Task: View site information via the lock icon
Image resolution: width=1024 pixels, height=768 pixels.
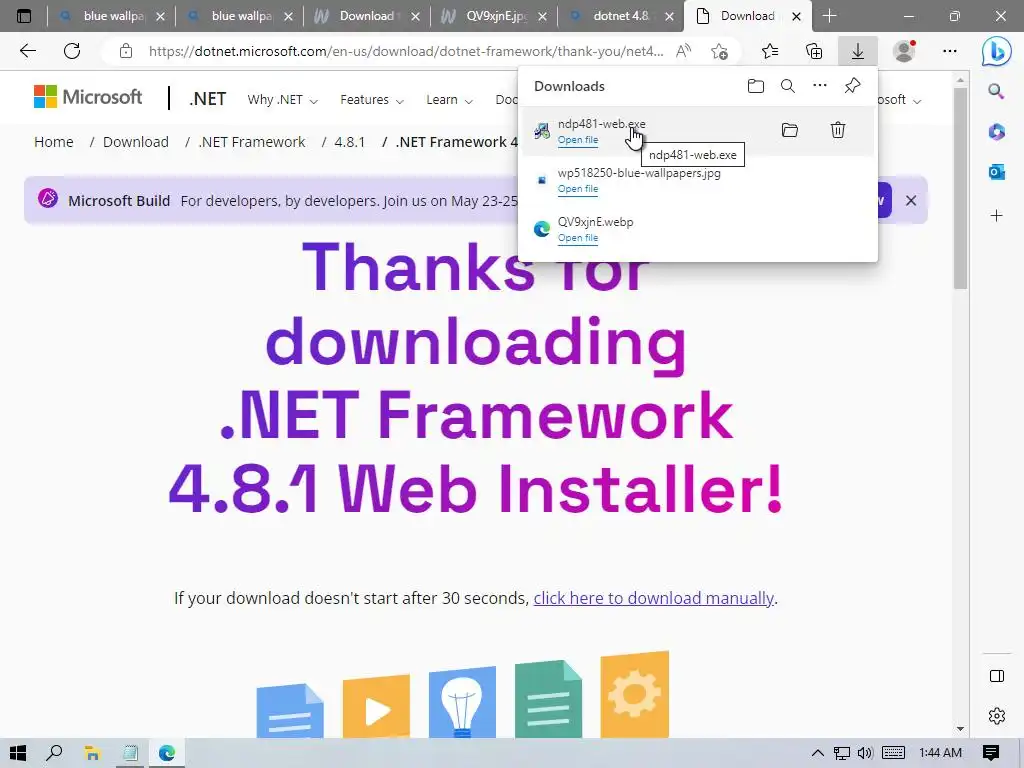Action: 126,52
